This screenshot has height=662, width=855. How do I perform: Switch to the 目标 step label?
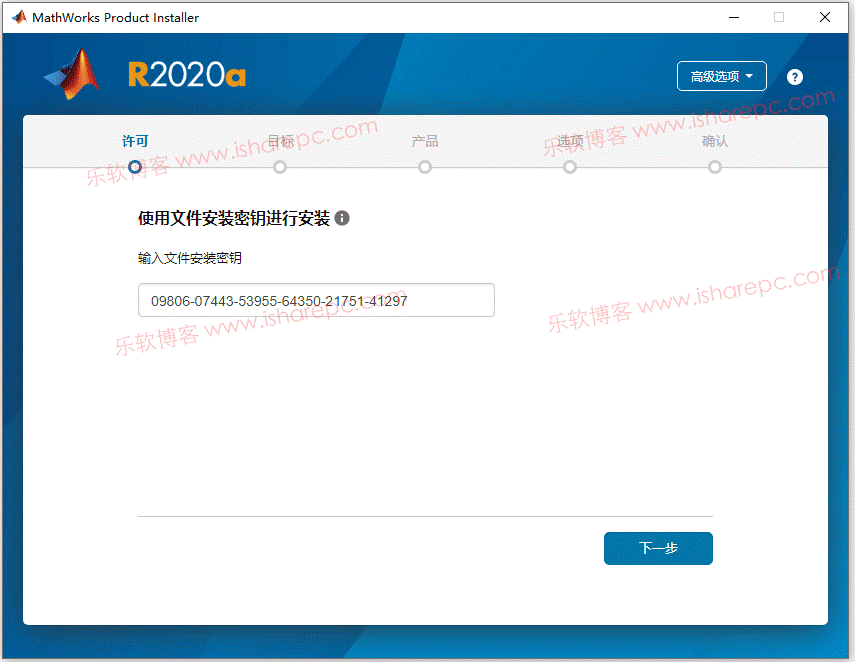[x=280, y=142]
